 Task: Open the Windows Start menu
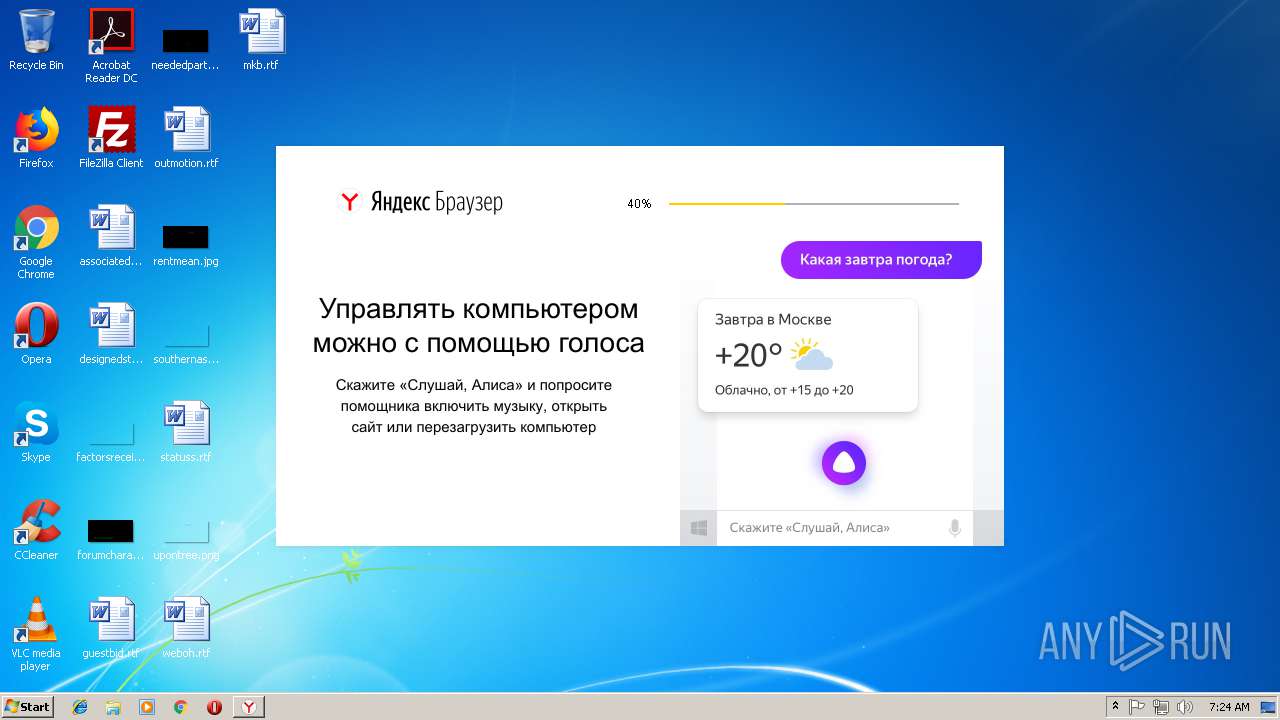tap(27, 707)
